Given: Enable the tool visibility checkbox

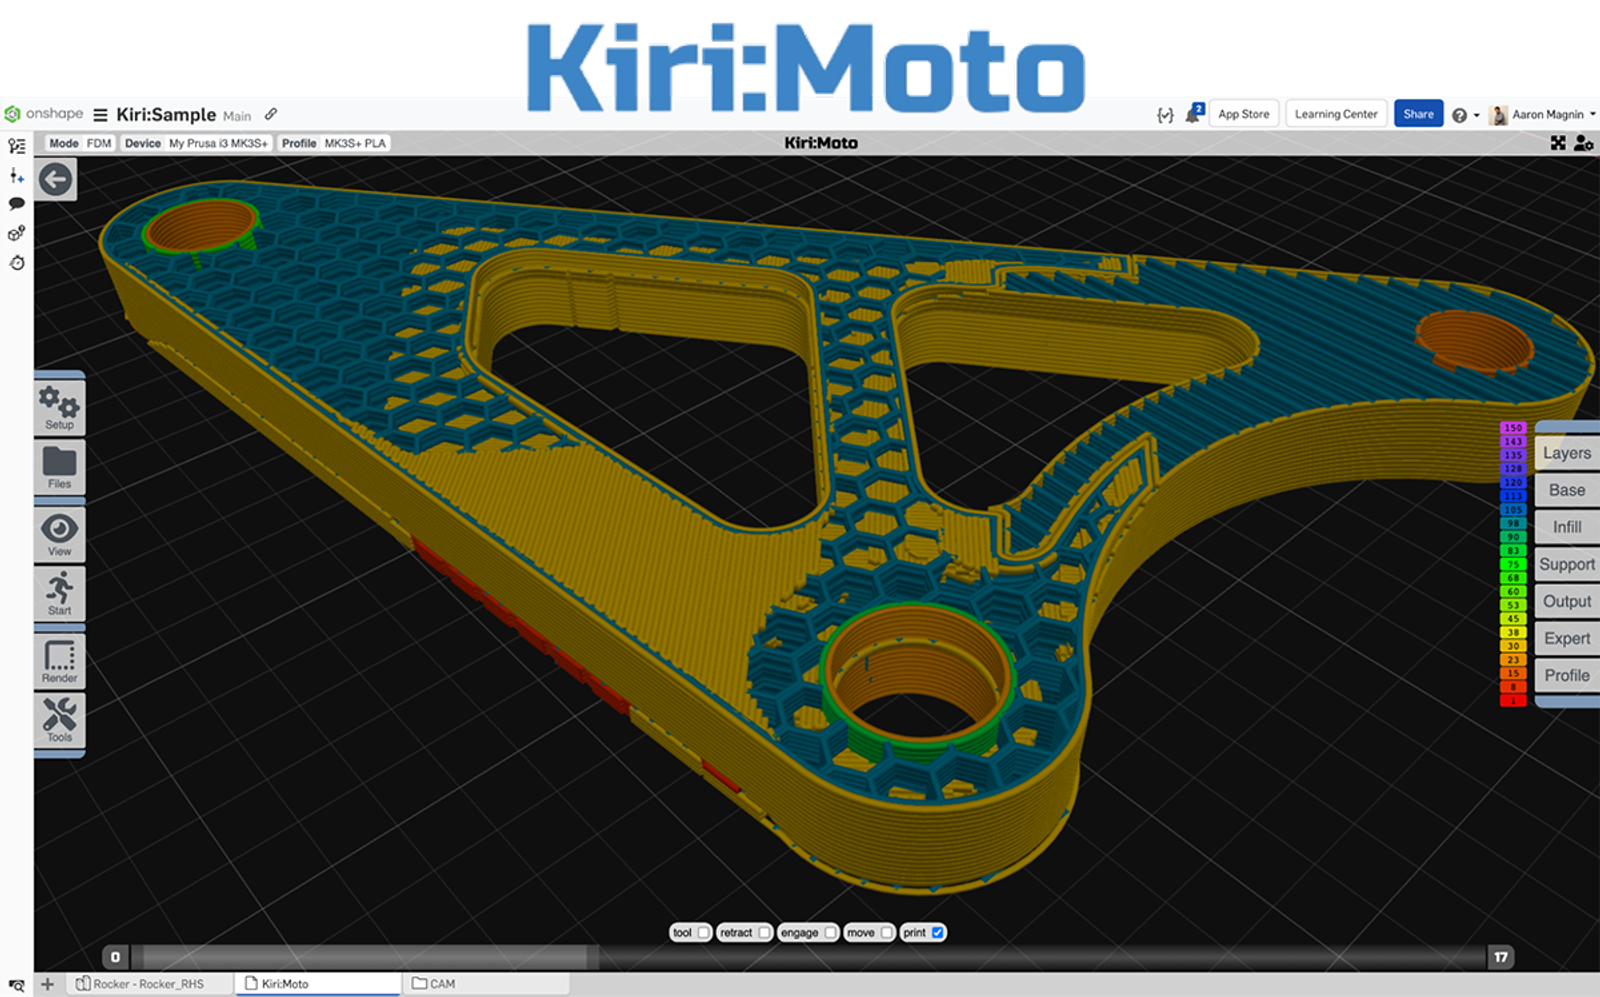Looking at the screenshot, I should pos(705,932).
